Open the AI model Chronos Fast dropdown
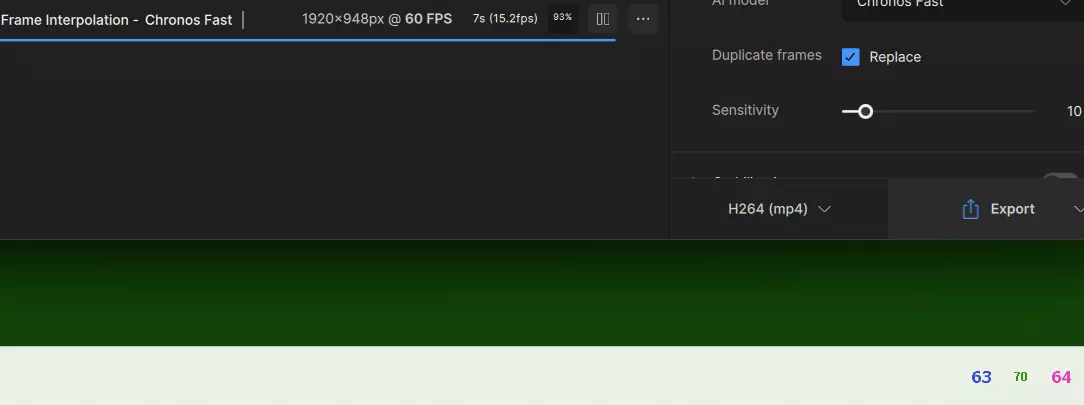Viewport: 1084px width, 405px height. click(963, 4)
